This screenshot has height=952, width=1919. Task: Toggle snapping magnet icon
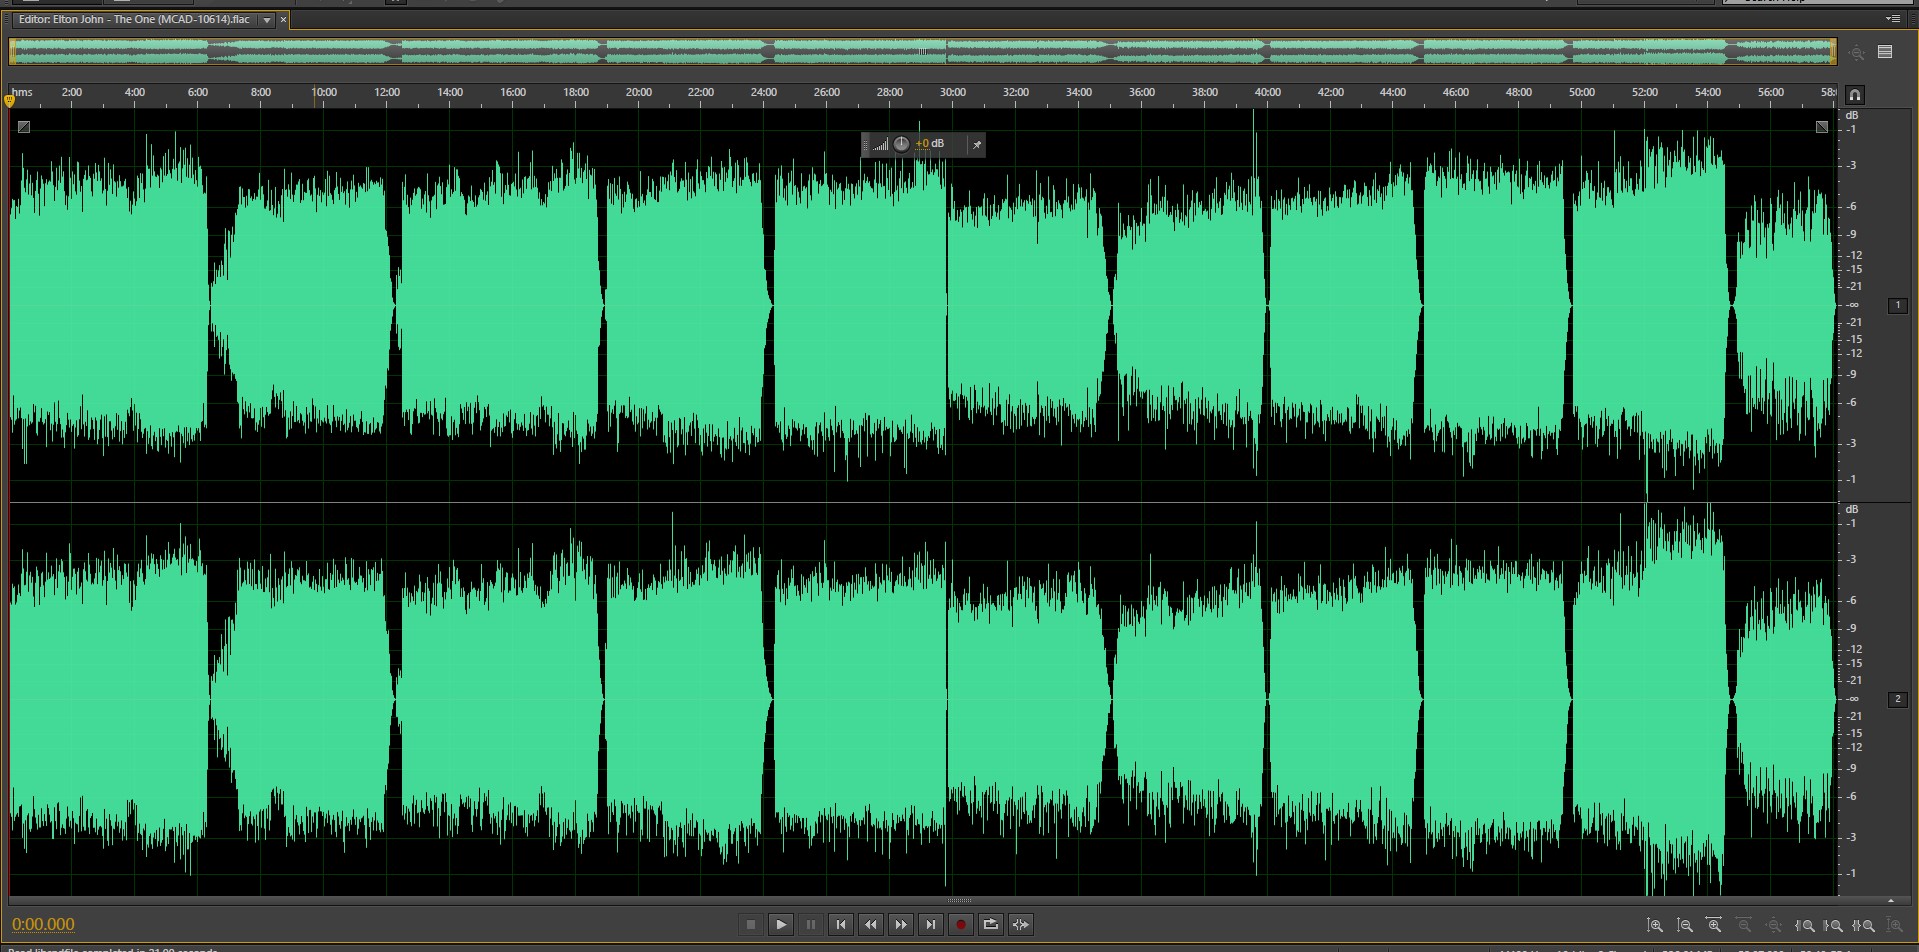pos(1855,95)
